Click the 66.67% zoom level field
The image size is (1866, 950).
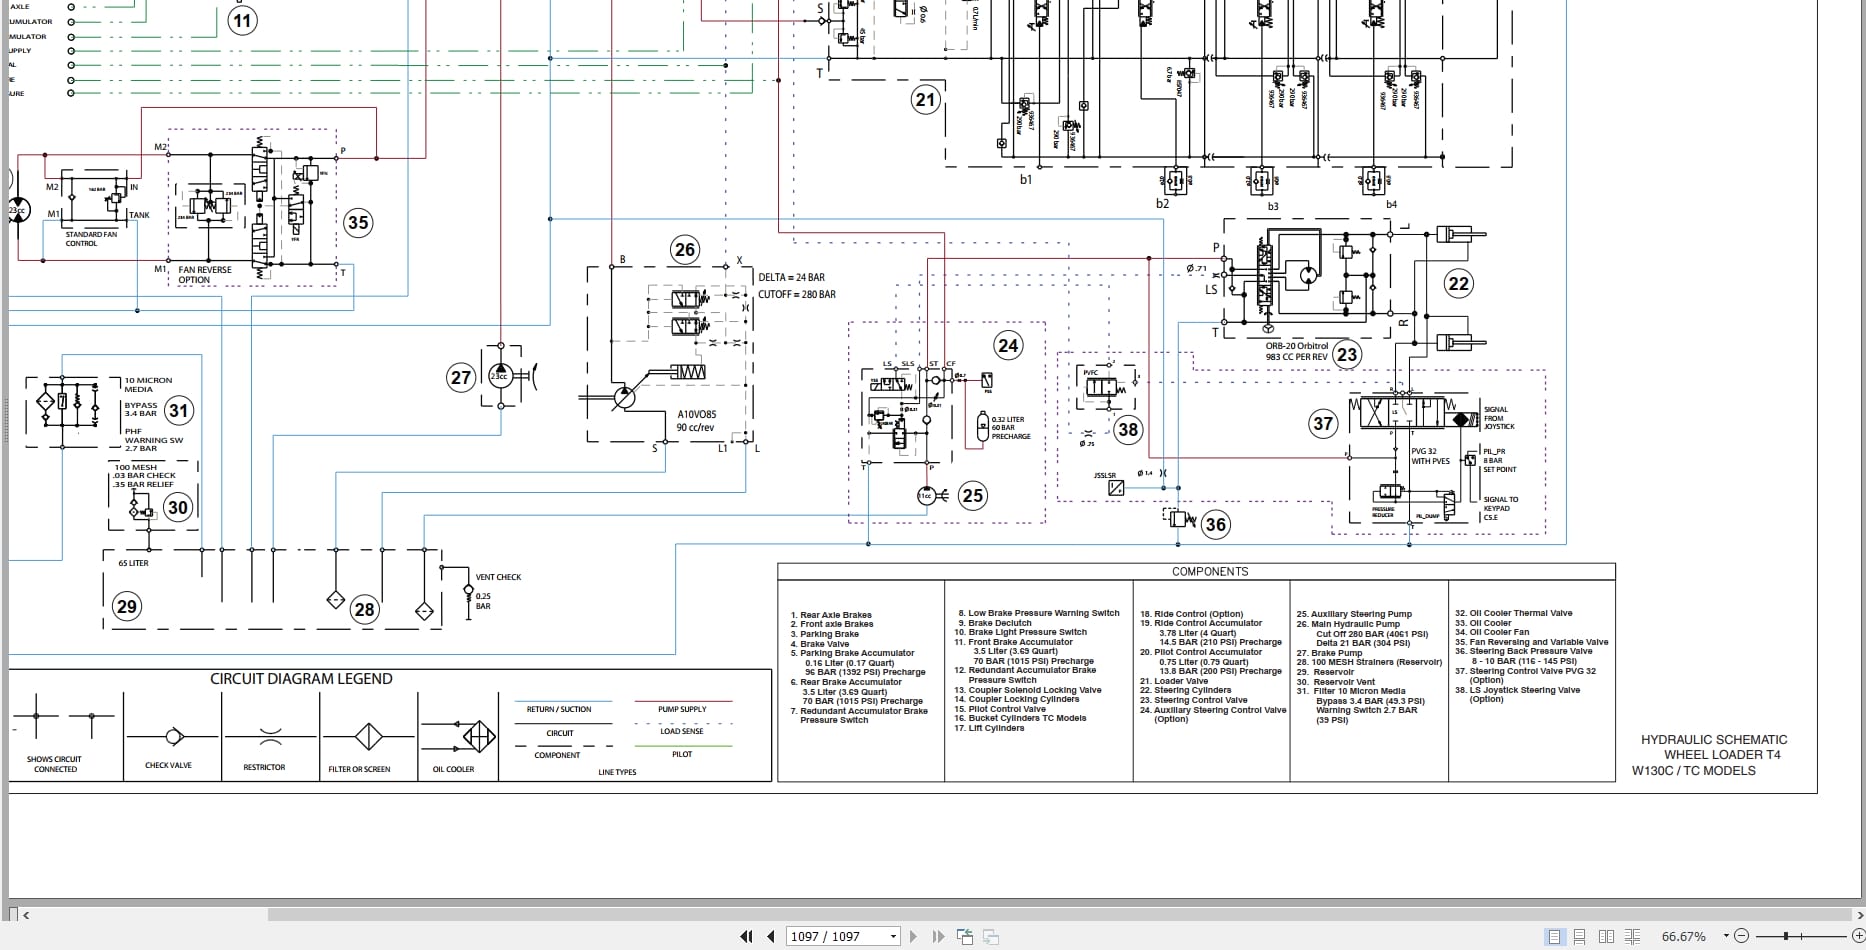1684,936
